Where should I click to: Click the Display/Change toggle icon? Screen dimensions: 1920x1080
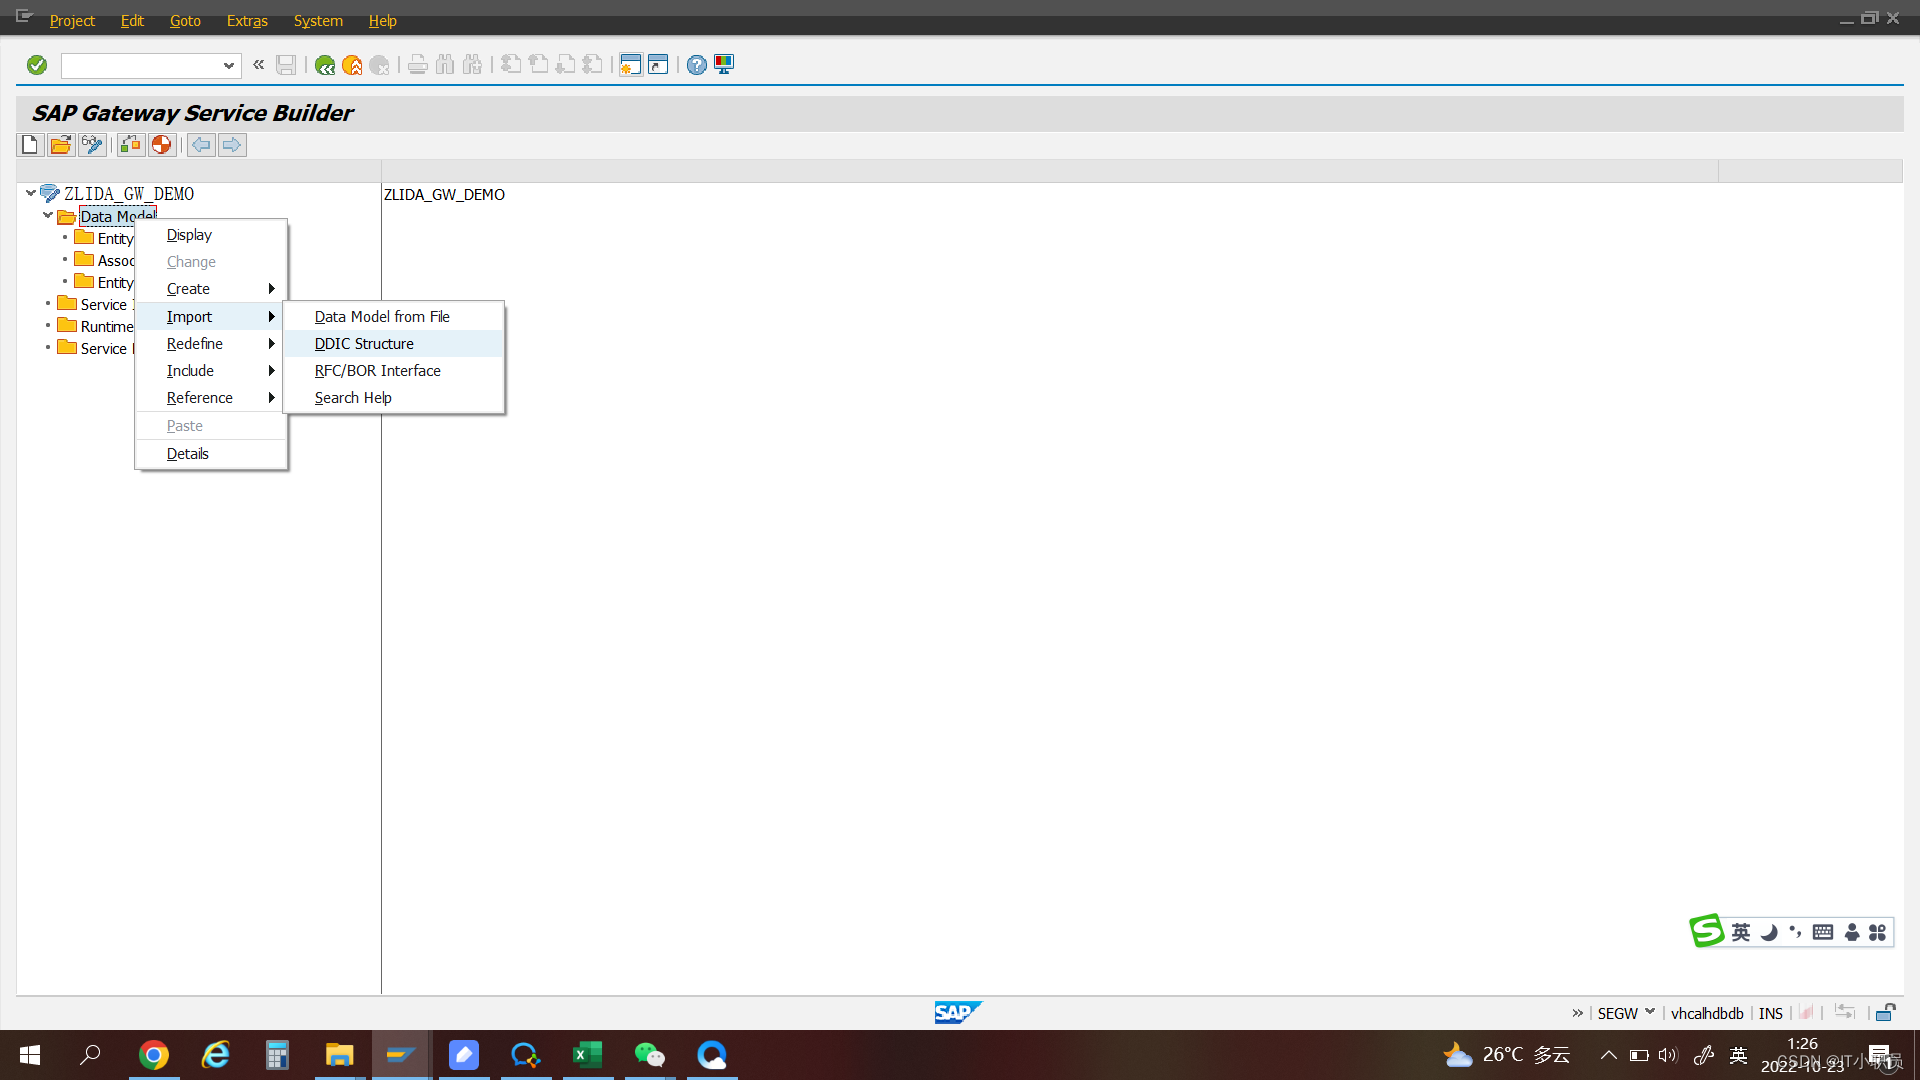tap(92, 145)
